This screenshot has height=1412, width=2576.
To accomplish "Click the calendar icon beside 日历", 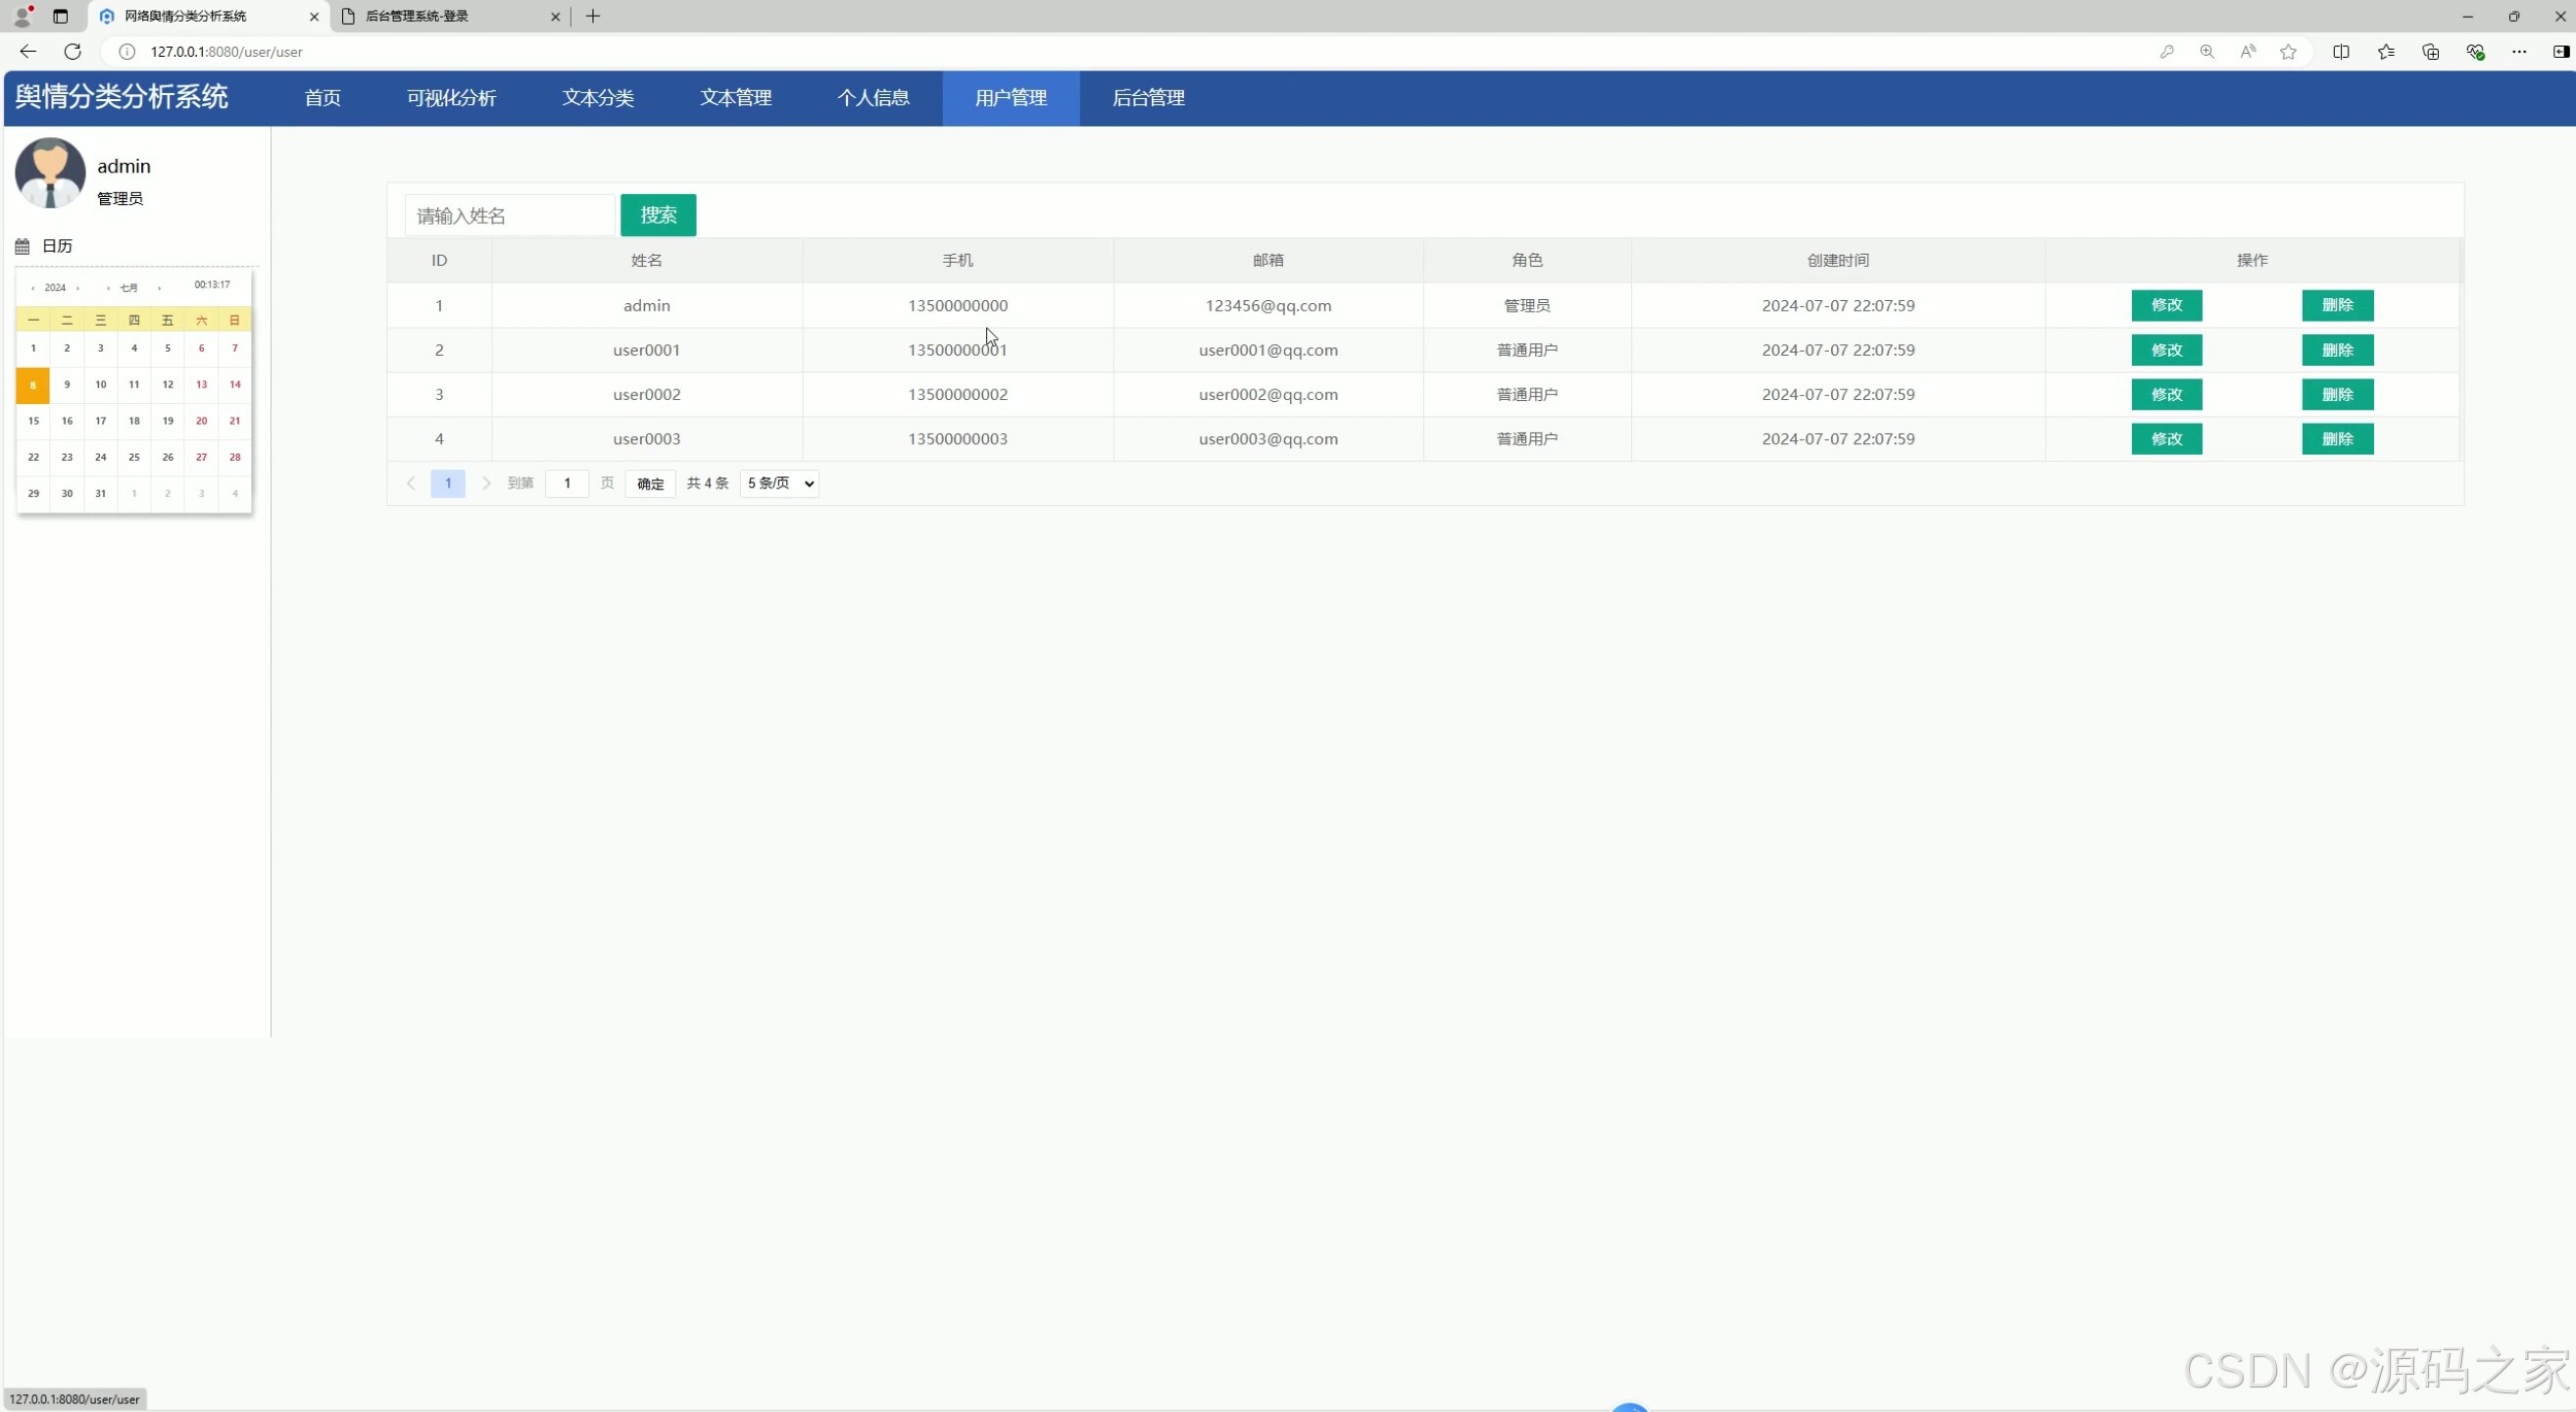I will tap(22, 246).
